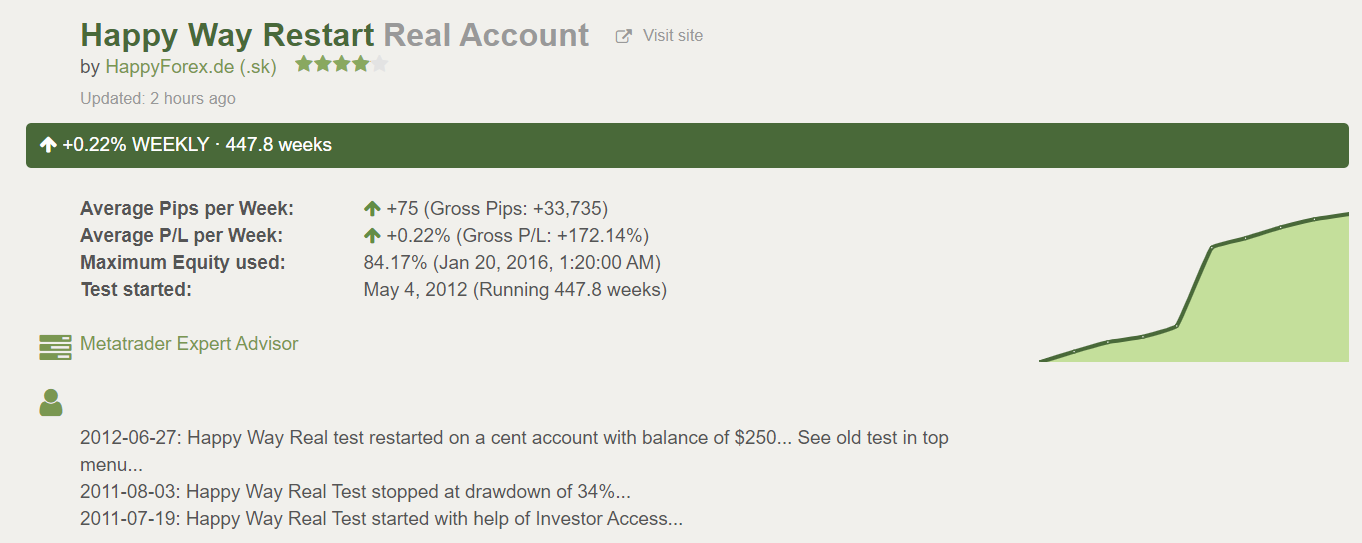Click the external link icon beside Visit site
Image resolution: width=1362 pixels, height=543 pixels.
[624, 36]
